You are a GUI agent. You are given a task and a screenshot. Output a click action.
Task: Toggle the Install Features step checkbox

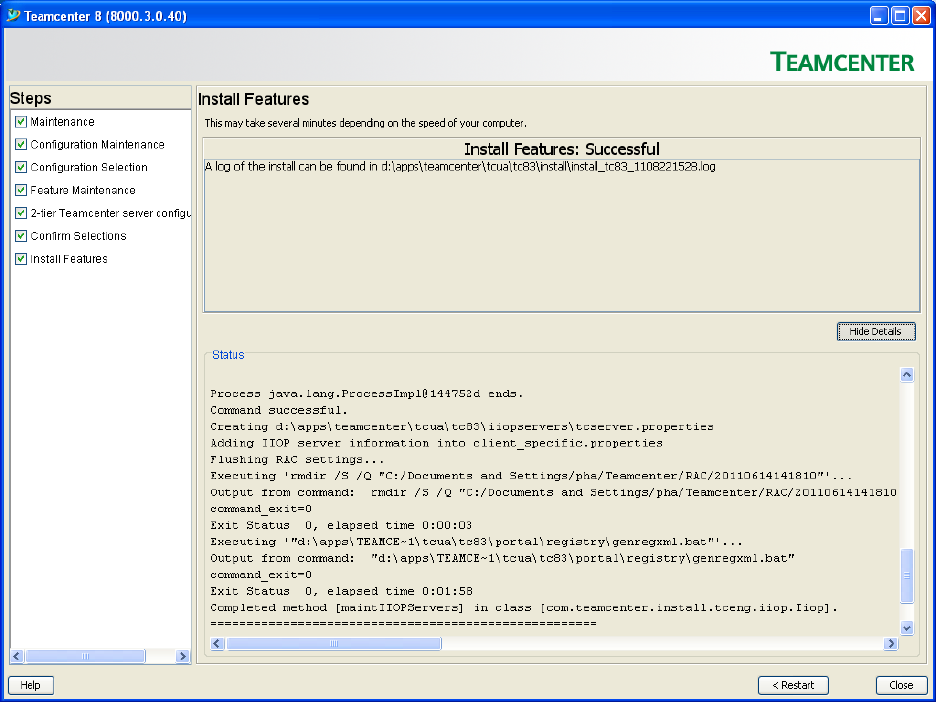point(21,258)
